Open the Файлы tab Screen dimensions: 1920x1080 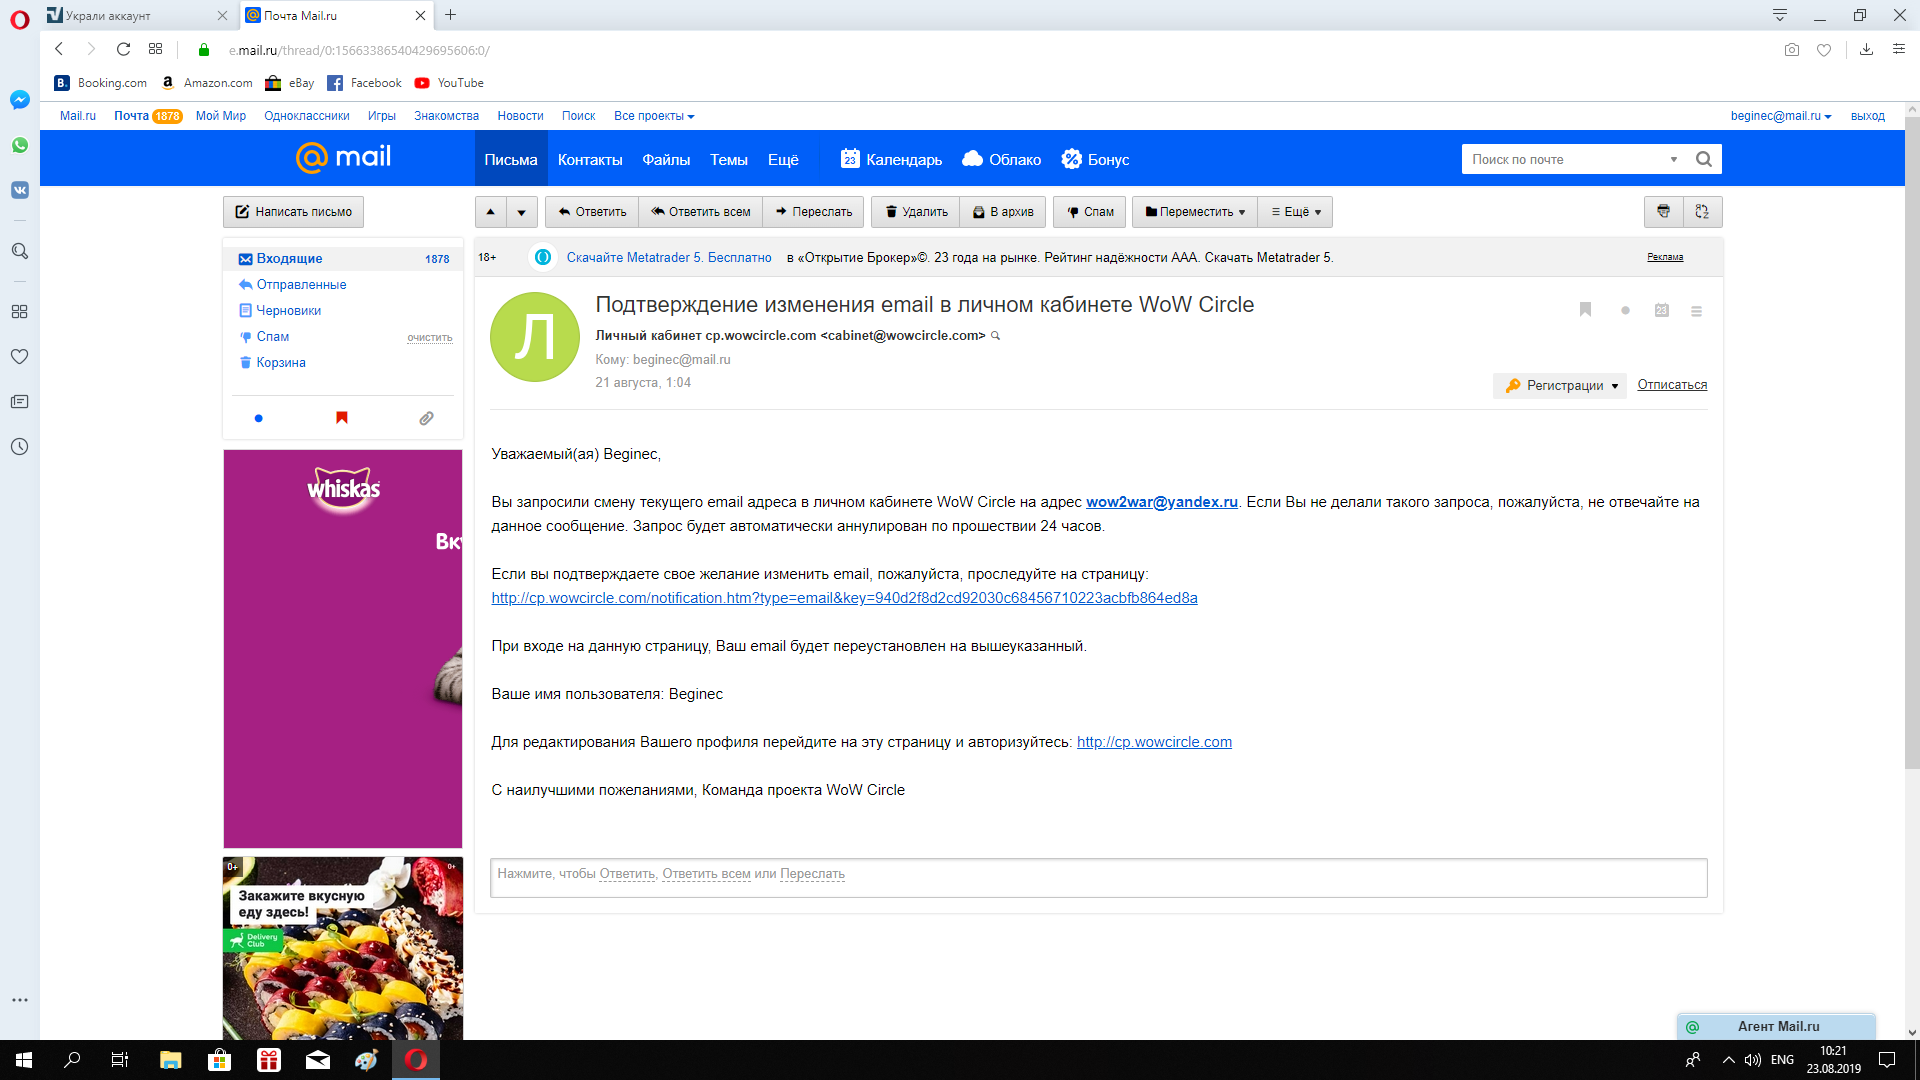pyautogui.click(x=665, y=160)
